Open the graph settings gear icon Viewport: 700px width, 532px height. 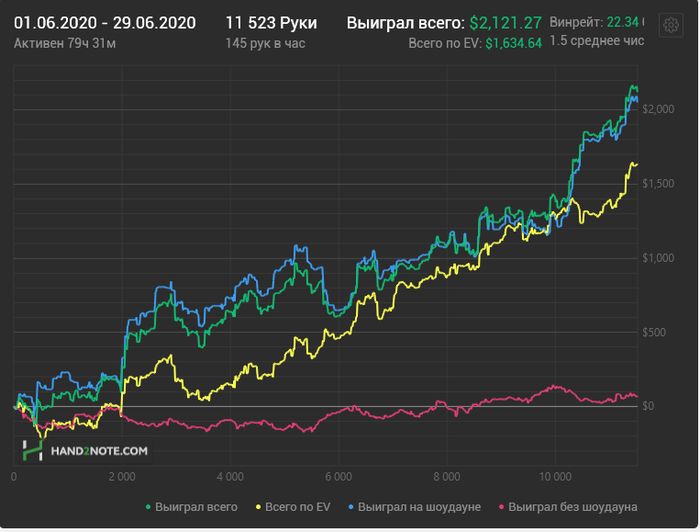pos(671,25)
